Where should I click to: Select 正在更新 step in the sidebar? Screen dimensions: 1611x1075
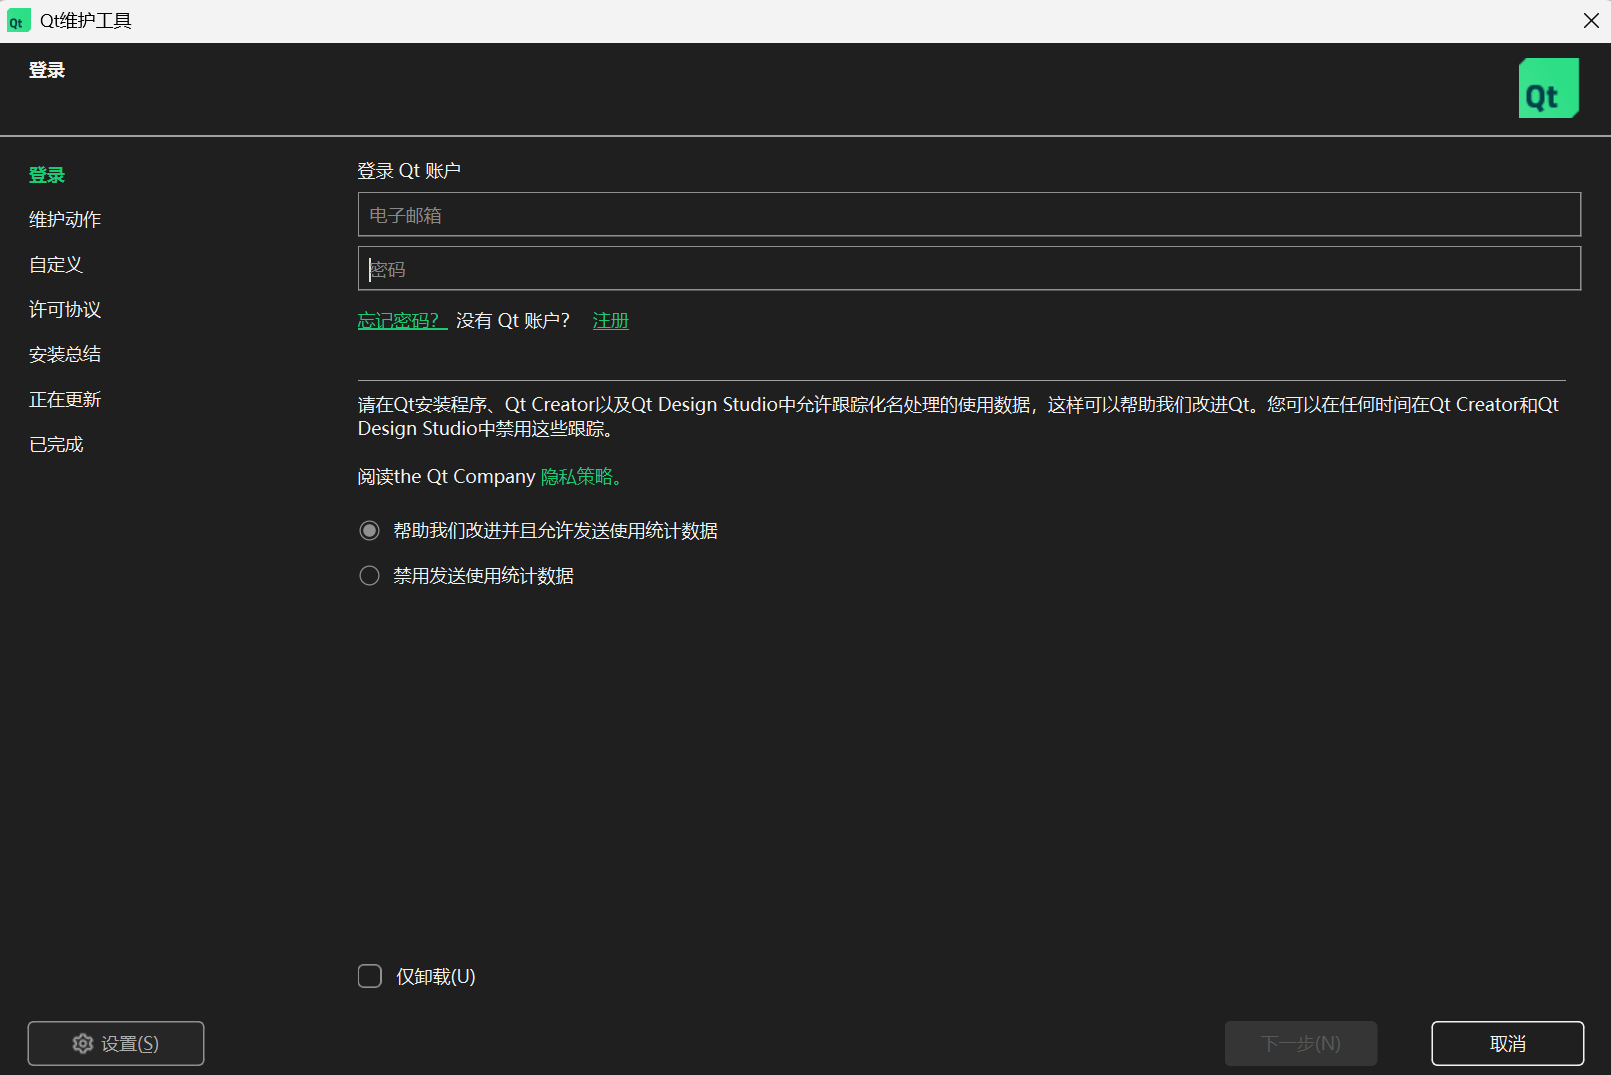pos(65,400)
